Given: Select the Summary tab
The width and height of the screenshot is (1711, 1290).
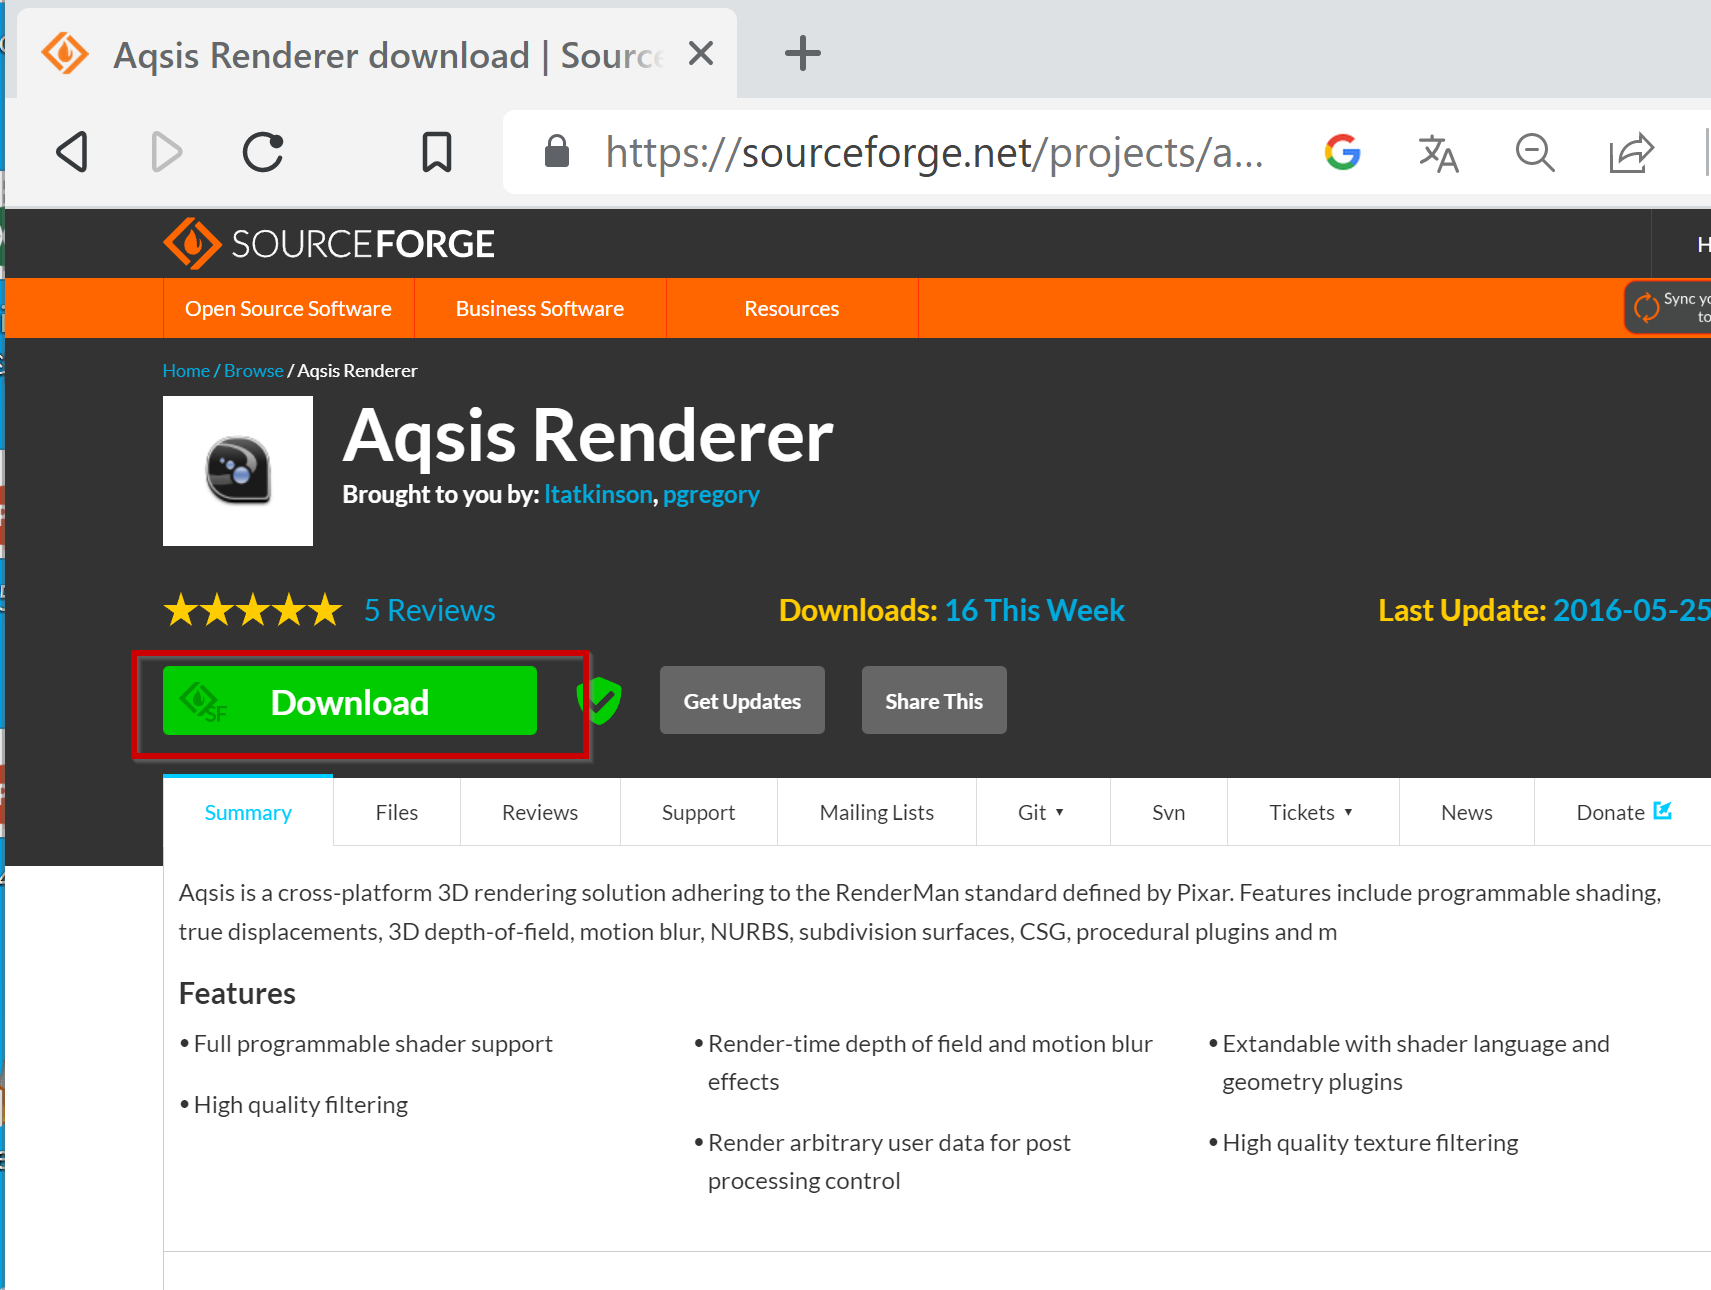Looking at the screenshot, I should tap(248, 812).
